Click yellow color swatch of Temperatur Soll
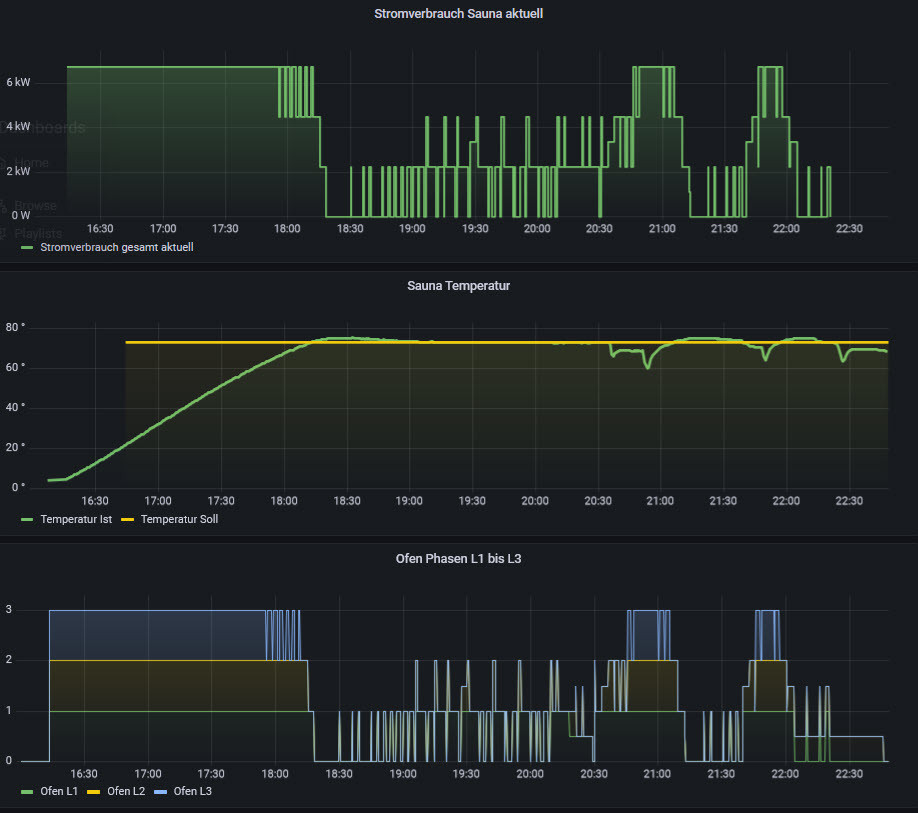Image resolution: width=918 pixels, height=813 pixels. click(128, 520)
